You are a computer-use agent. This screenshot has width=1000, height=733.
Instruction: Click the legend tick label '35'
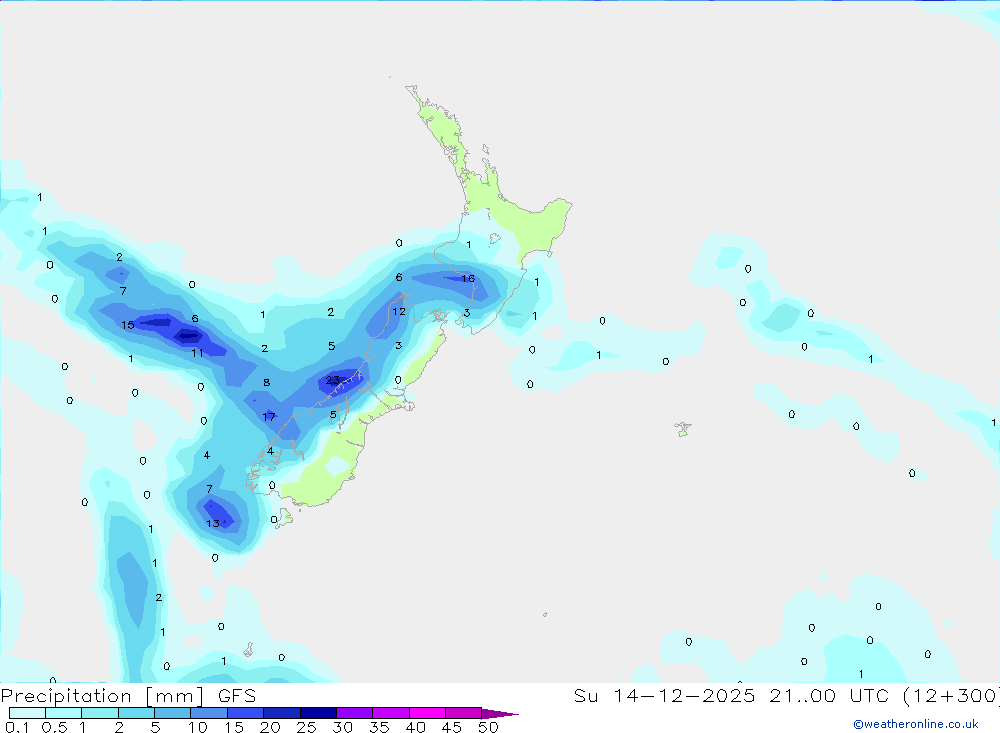click(379, 727)
